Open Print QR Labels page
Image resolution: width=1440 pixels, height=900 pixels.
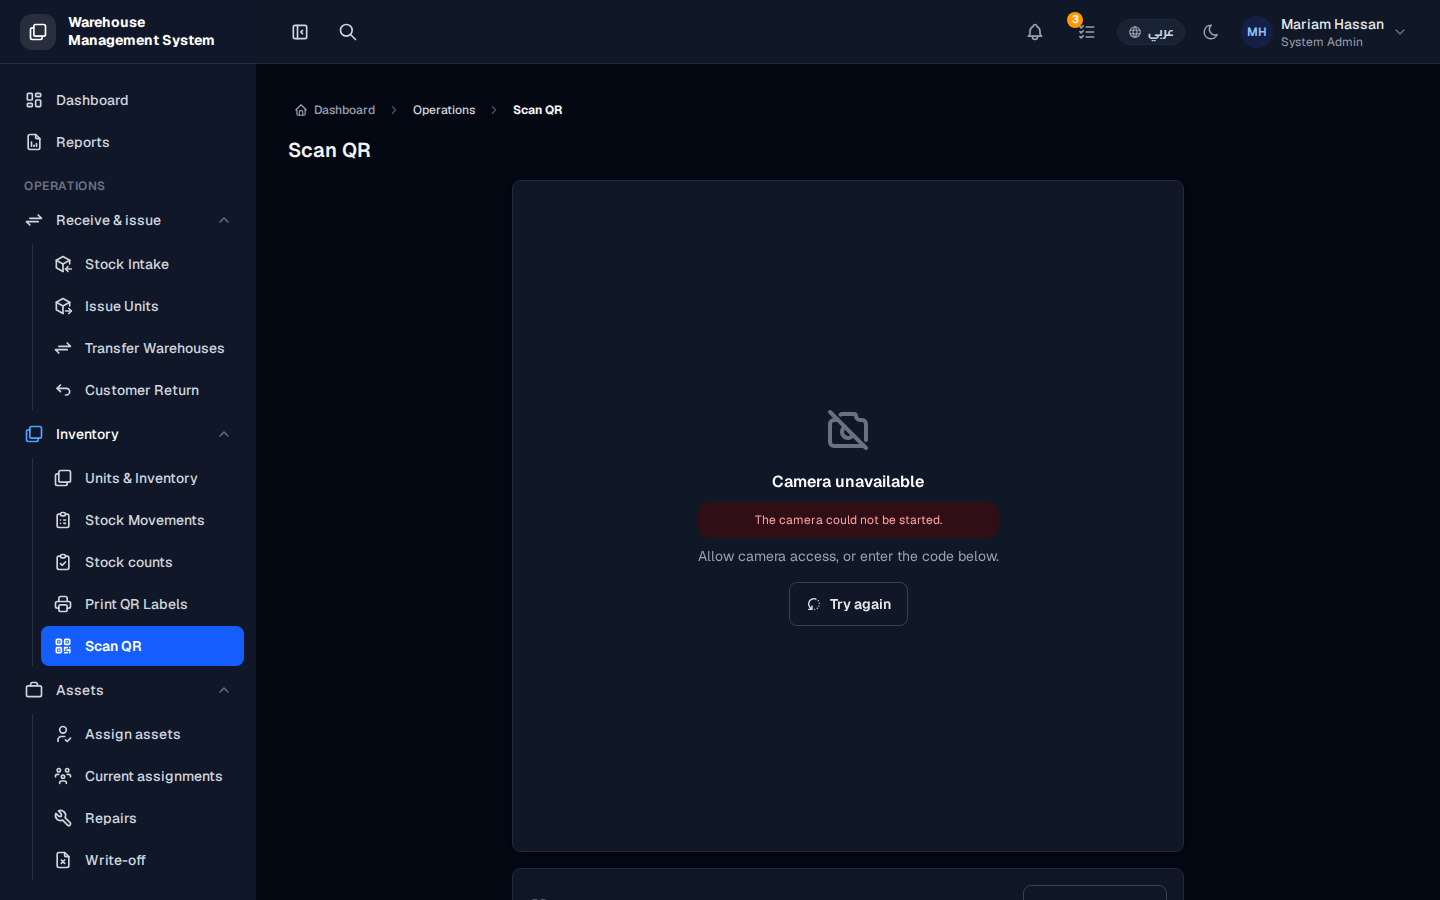(x=142, y=604)
